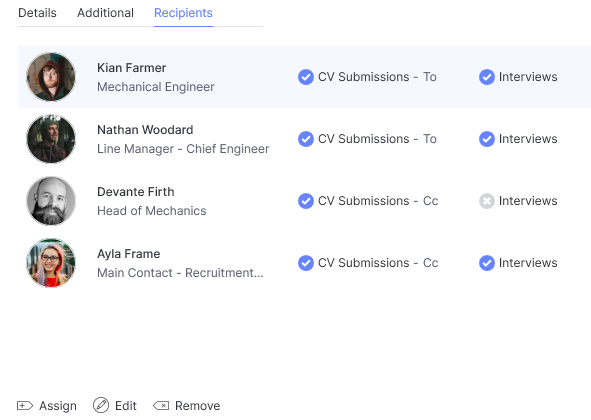This screenshot has height=420, width=591.
Task: Toggle Kian Farmer's CV Submissions checkmark
Action: click(306, 77)
